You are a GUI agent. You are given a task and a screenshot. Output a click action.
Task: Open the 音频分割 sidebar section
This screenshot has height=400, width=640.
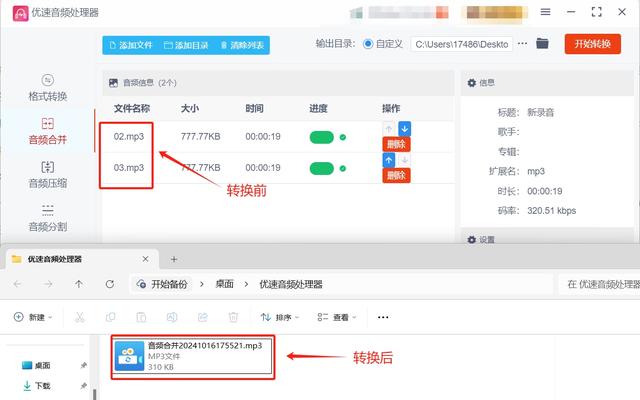tap(48, 218)
